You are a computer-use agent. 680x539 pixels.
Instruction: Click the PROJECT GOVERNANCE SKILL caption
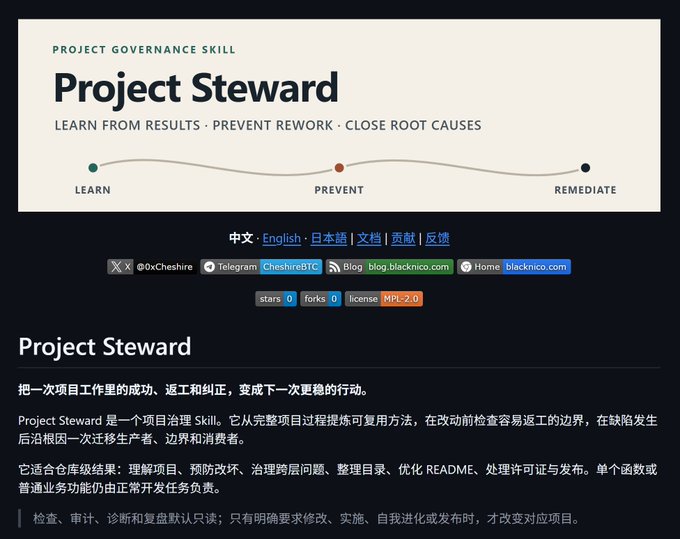coord(144,50)
